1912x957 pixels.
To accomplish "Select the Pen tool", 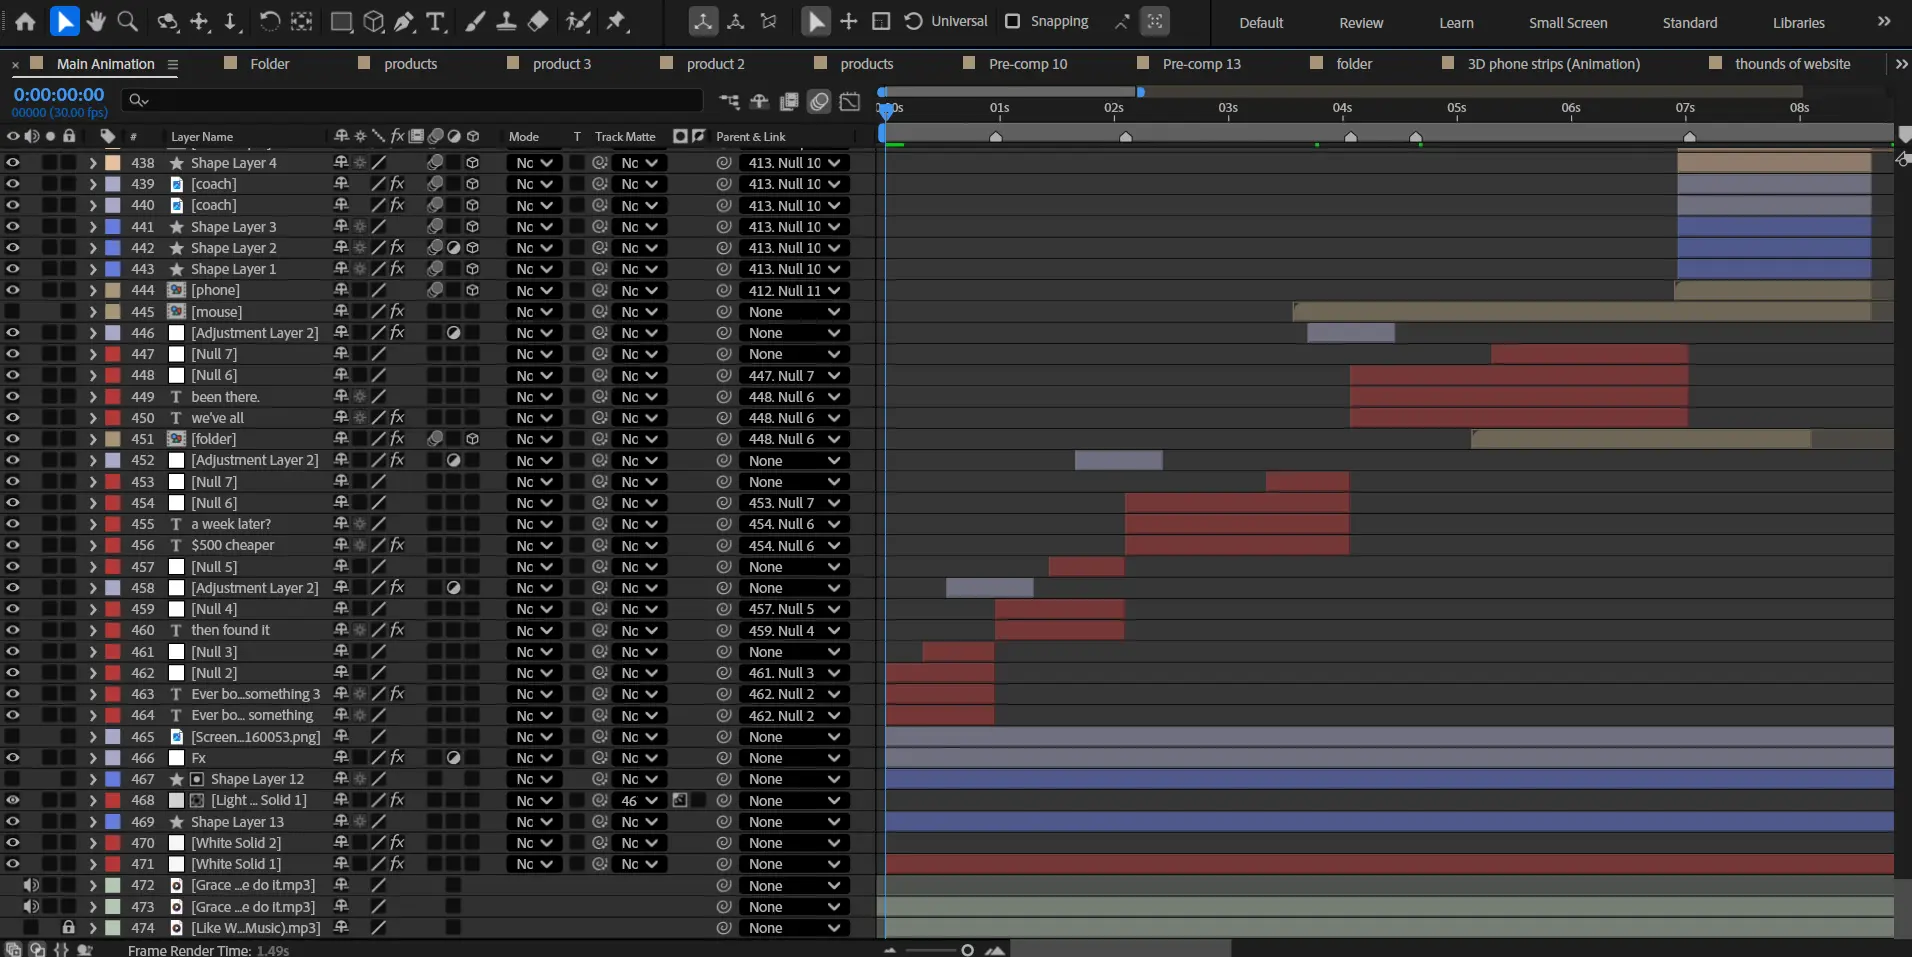I will click(x=405, y=21).
